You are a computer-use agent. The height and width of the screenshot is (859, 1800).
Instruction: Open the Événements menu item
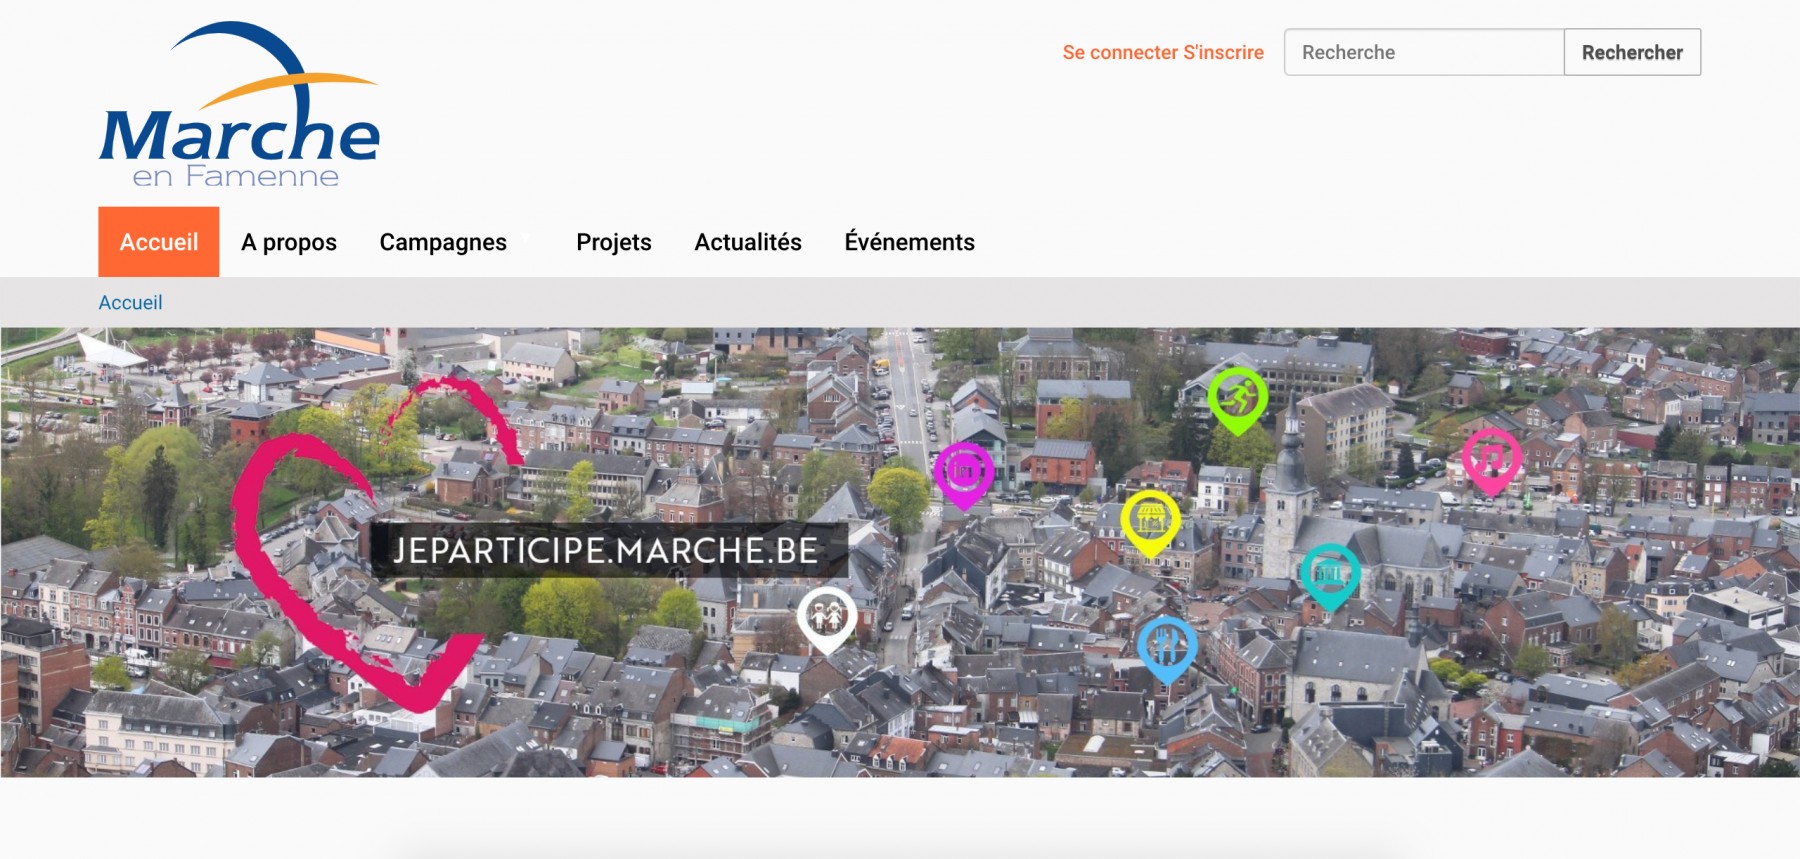pyautogui.click(x=909, y=242)
